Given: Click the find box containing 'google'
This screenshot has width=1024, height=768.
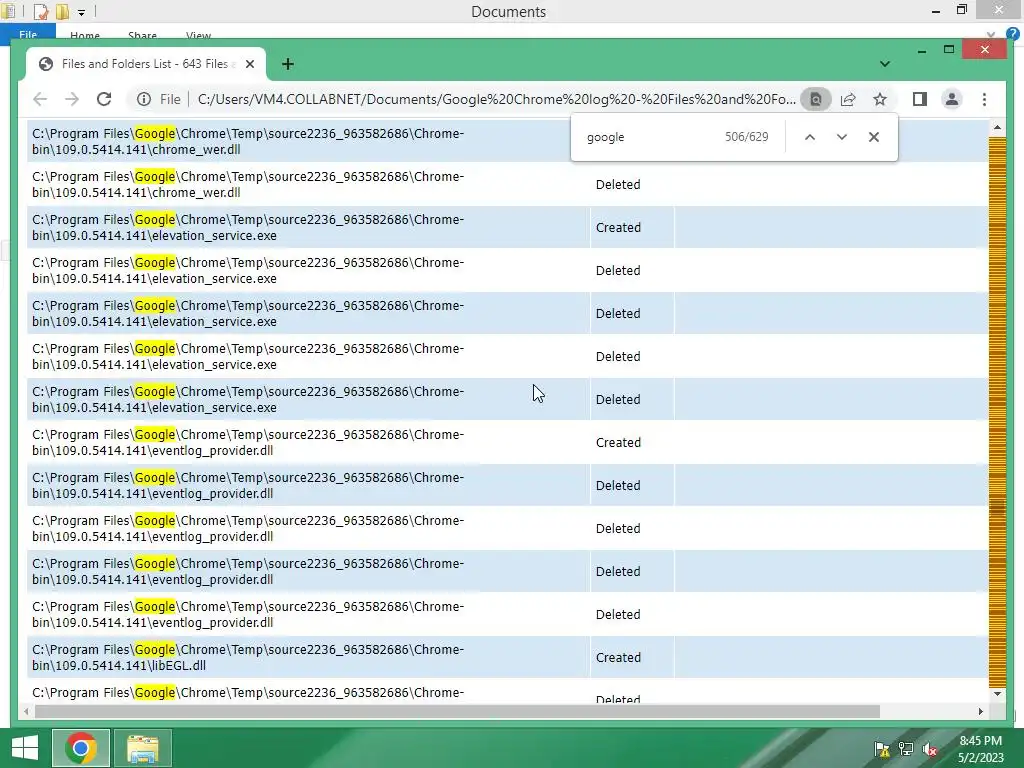Looking at the screenshot, I should 647,137.
